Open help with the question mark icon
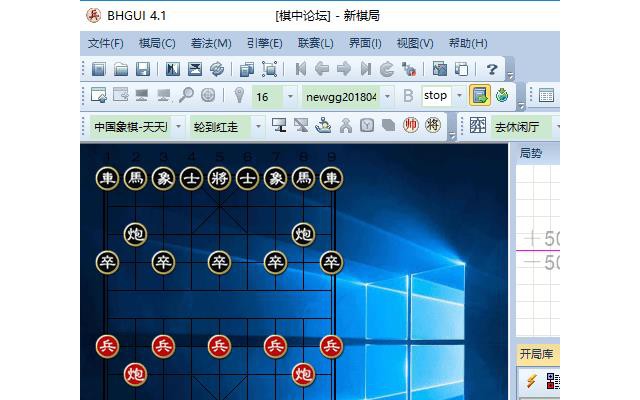The image size is (640, 400). coord(492,69)
